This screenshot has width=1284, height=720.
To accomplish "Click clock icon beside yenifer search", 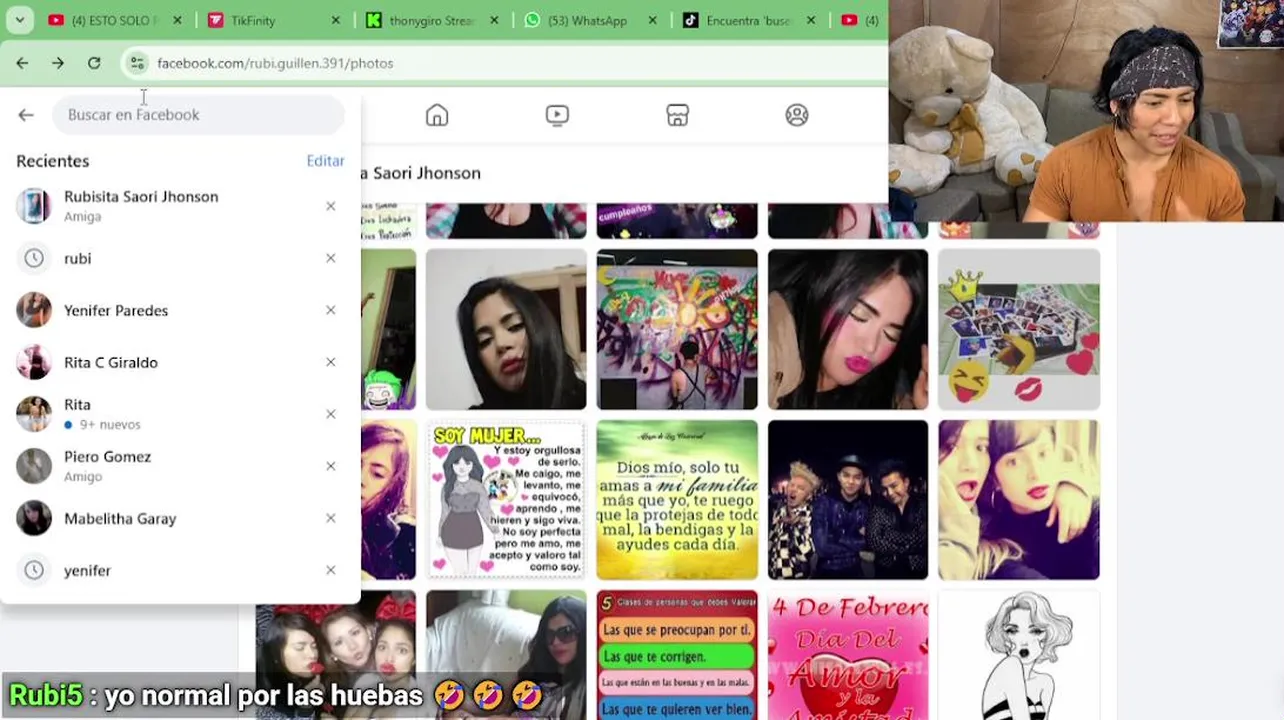I will [x=34, y=570].
